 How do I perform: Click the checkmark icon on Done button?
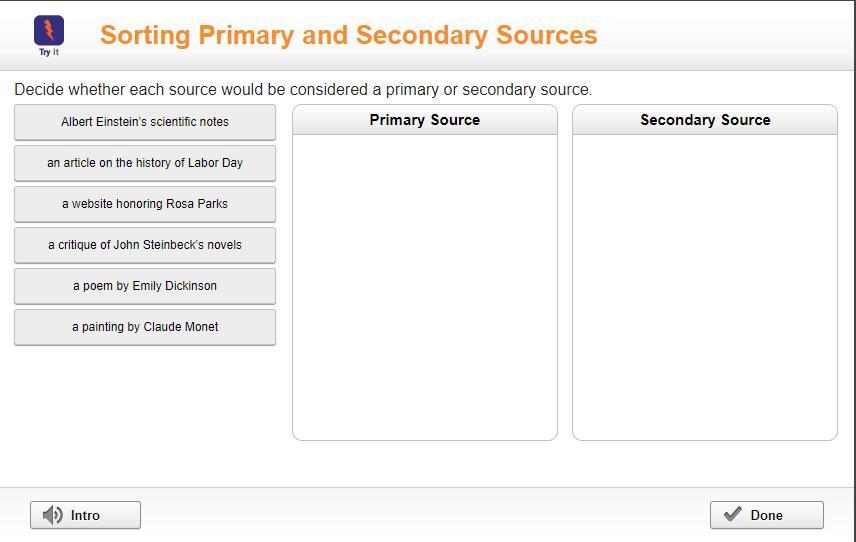732,514
